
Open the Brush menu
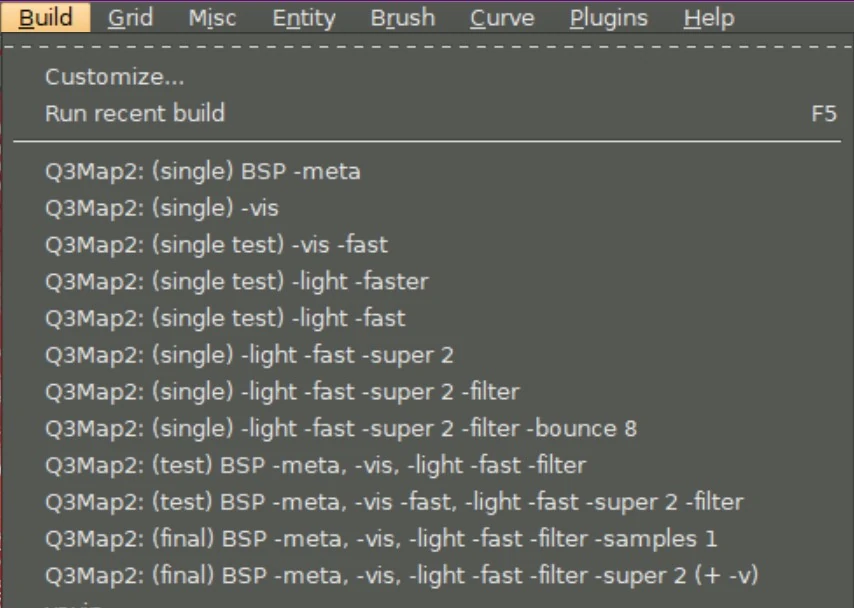pos(402,18)
